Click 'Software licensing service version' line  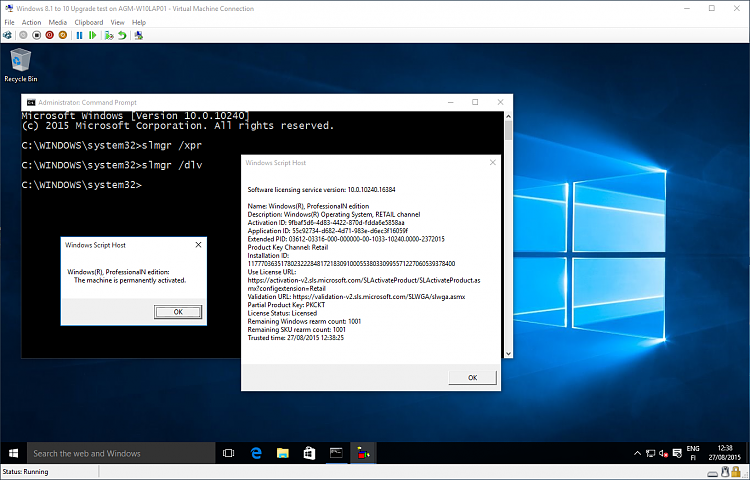(x=321, y=190)
